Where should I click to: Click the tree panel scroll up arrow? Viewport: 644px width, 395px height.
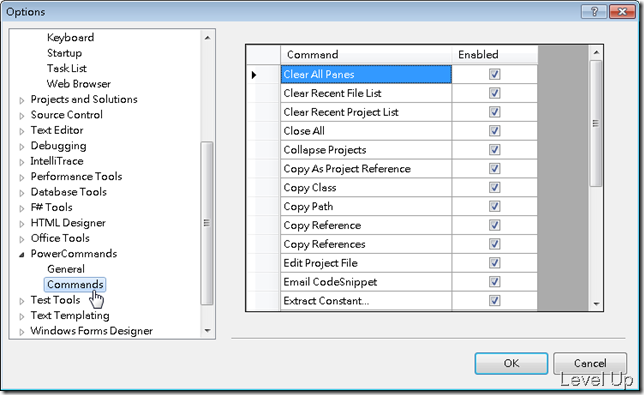[207, 38]
